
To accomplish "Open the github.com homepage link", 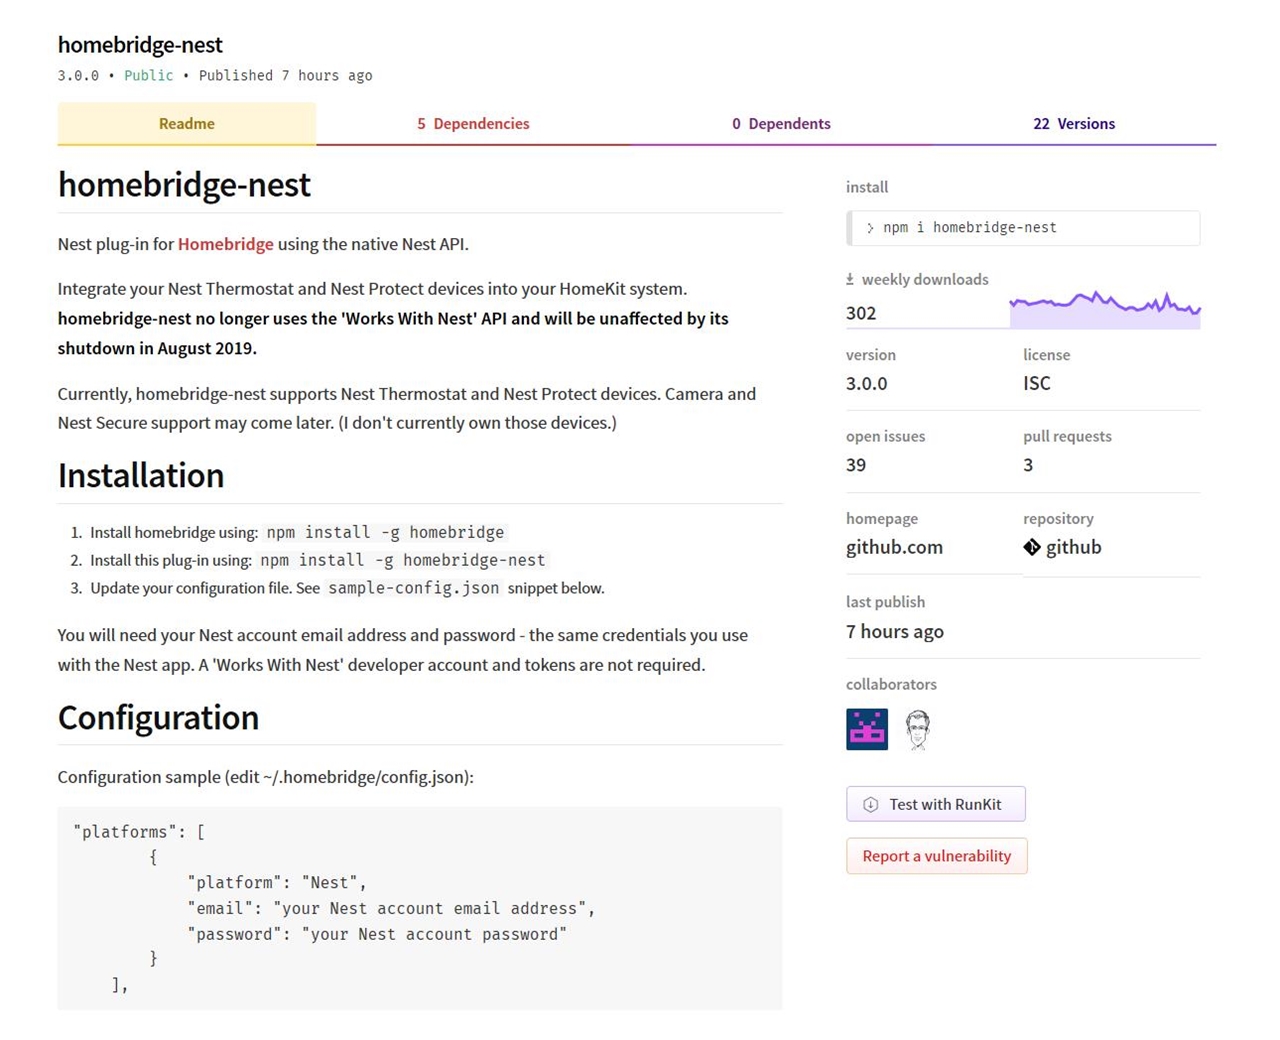I will [x=894, y=547].
